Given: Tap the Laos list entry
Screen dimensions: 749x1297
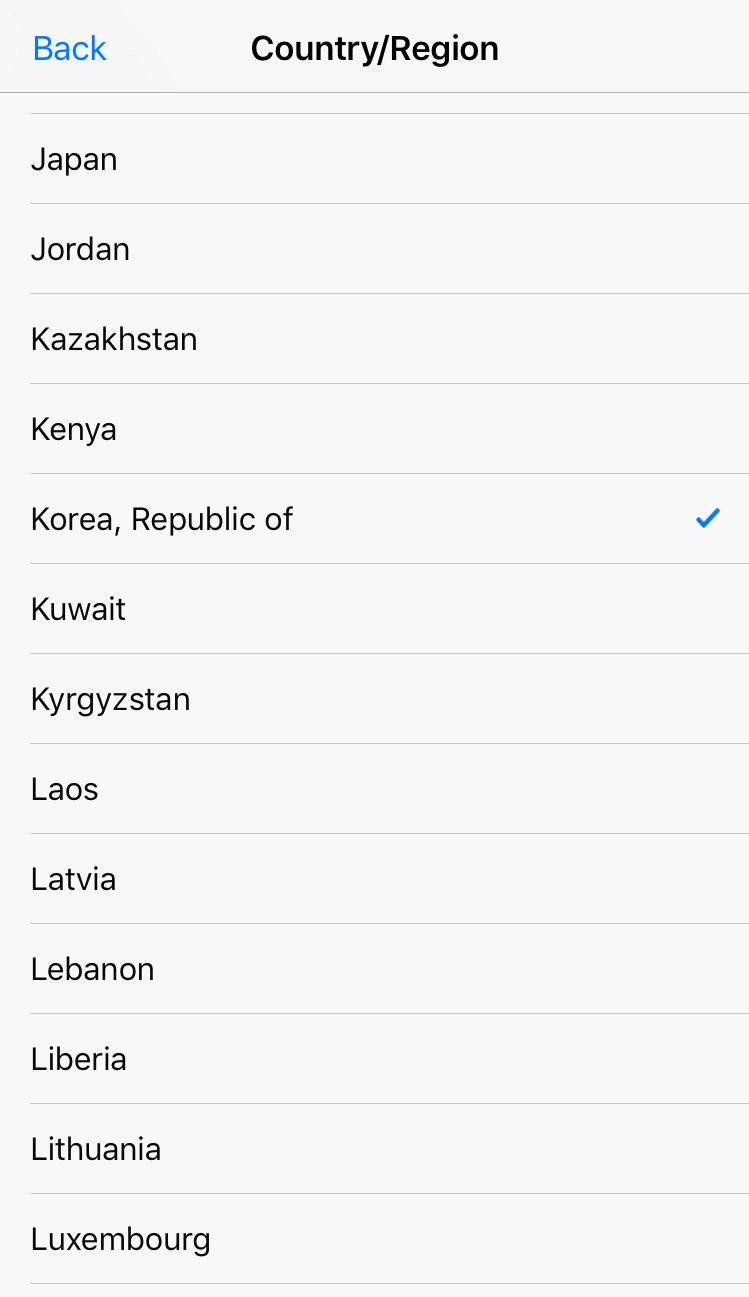Looking at the screenshot, I should (64, 790).
